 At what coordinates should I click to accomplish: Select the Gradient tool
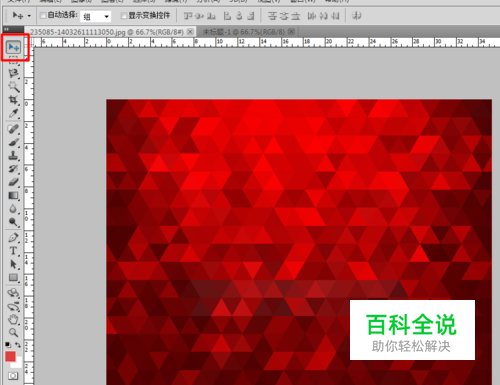[x=13, y=195]
